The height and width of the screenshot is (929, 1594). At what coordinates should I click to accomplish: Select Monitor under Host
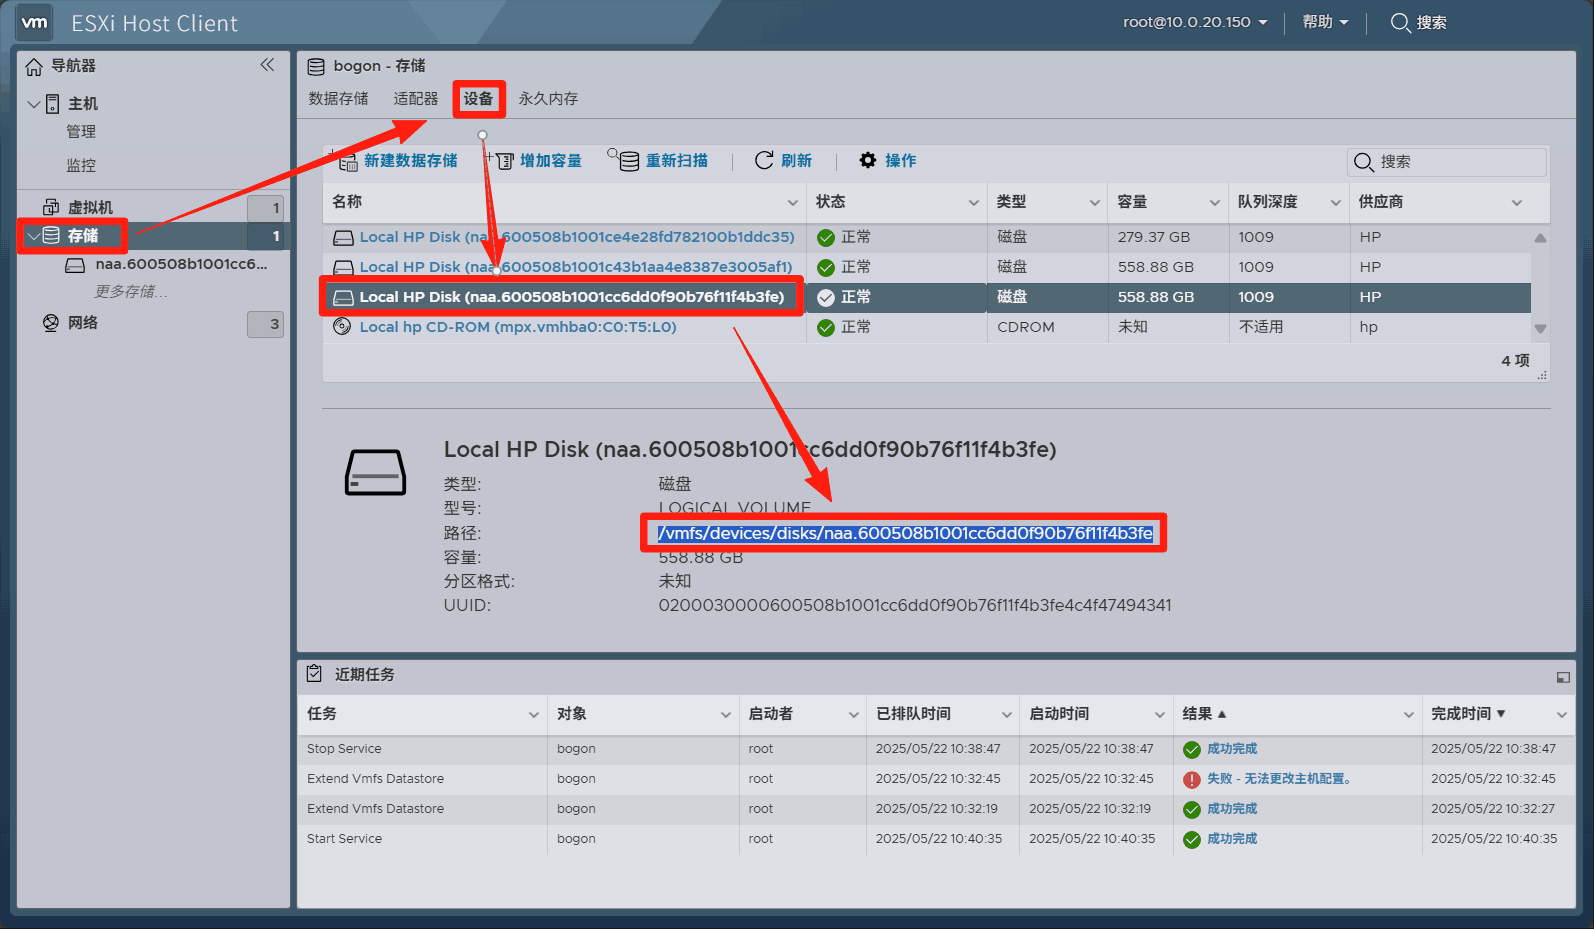click(x=81, y=166)
